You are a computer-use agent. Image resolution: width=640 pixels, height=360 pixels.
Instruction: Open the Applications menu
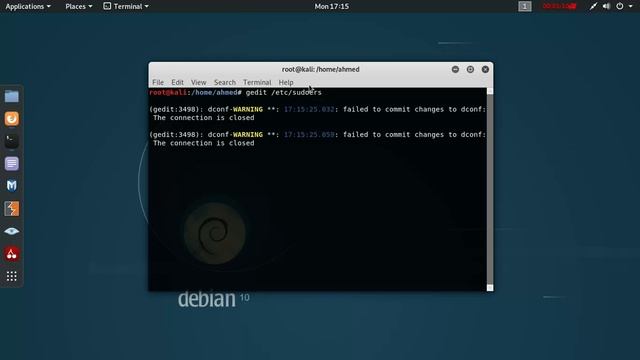[x=28, y=6]
